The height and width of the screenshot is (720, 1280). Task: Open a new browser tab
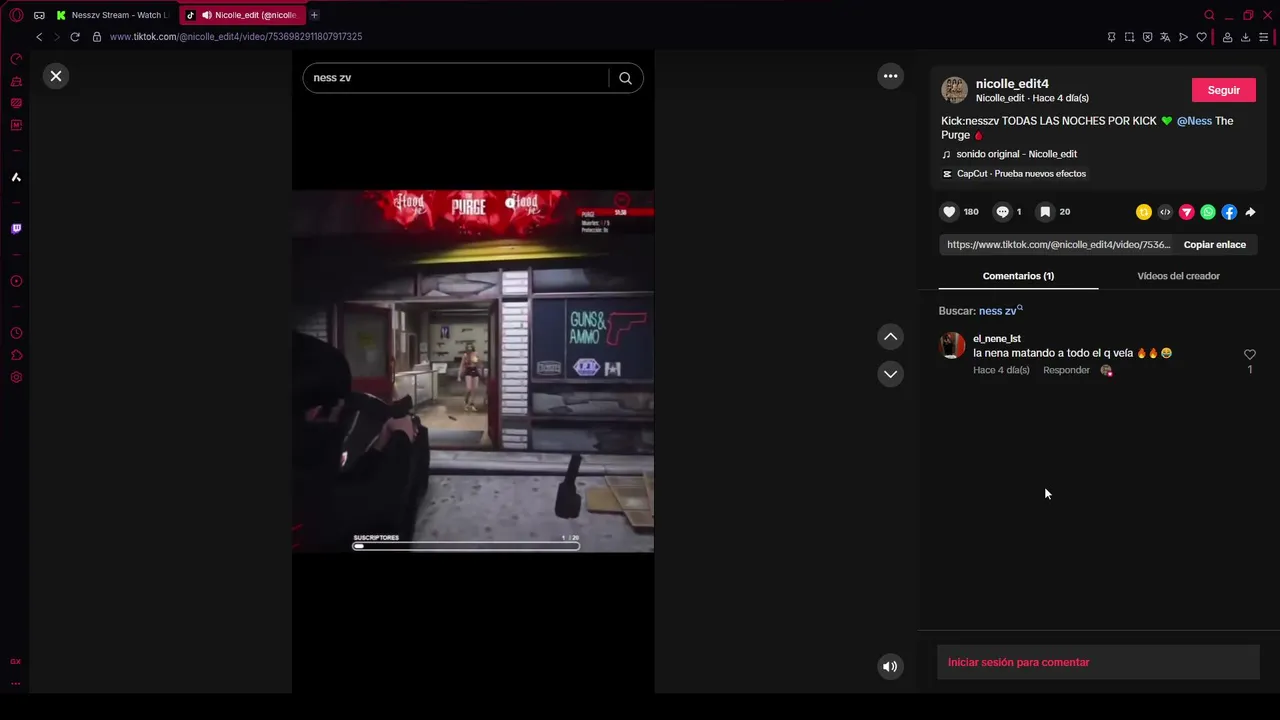(x=314, y=15)
